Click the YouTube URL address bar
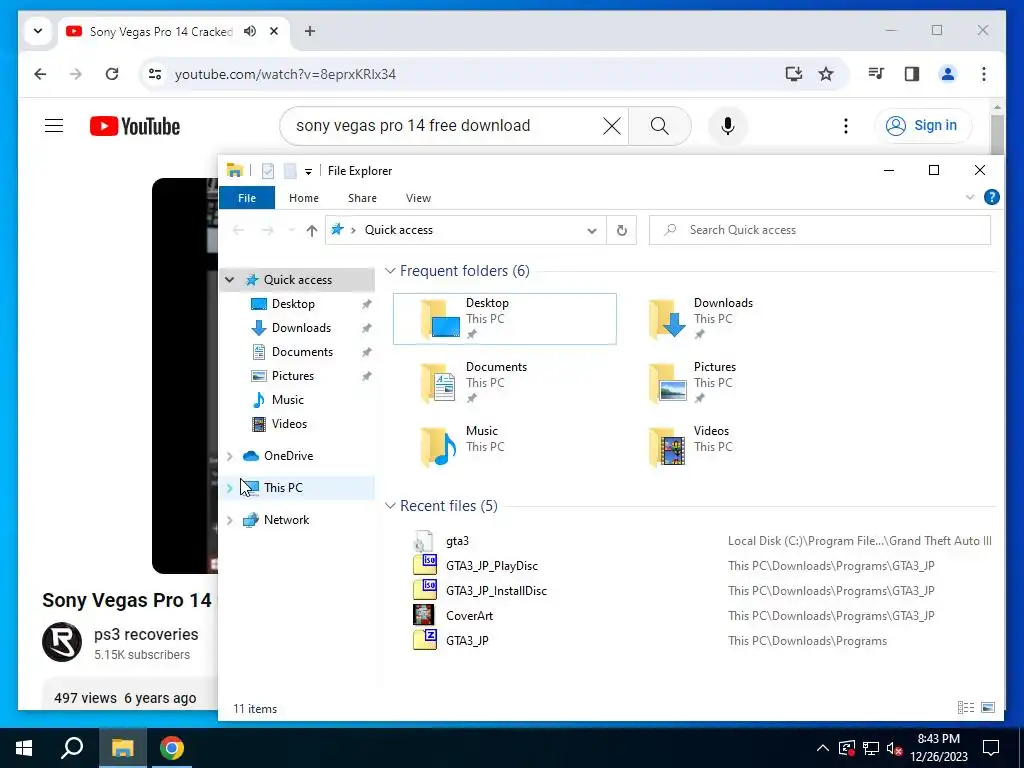Image resolution: width=1024 pixels, height=768 pixels. click(x=285, y=74)
